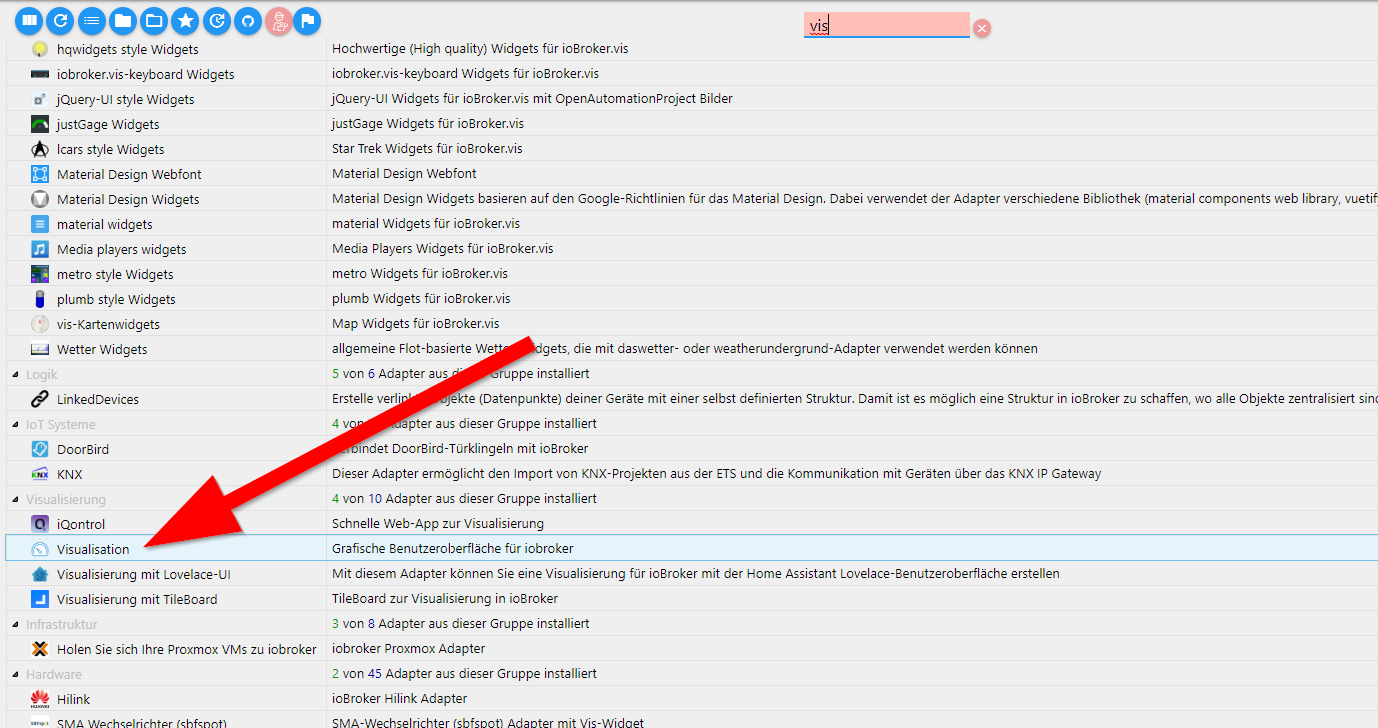This screenshot has width=1378, height=728.
Task: Click the Proxmox adapter icon
Action: pos(40,649)
